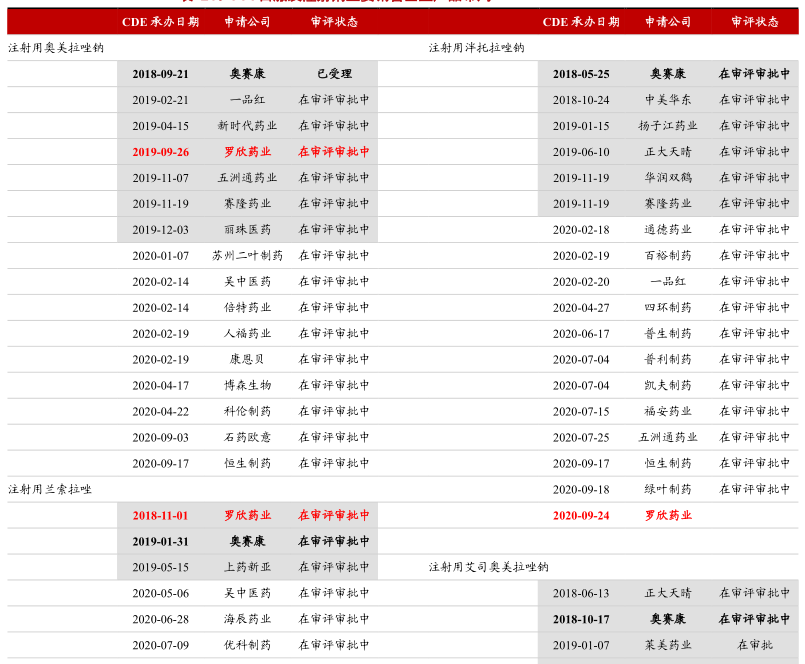The height and width of the screenshot is (664, 805).
Task: Select the 注射用艾司奥美拉唑钠 section heading
Action: tap(488, 568)
